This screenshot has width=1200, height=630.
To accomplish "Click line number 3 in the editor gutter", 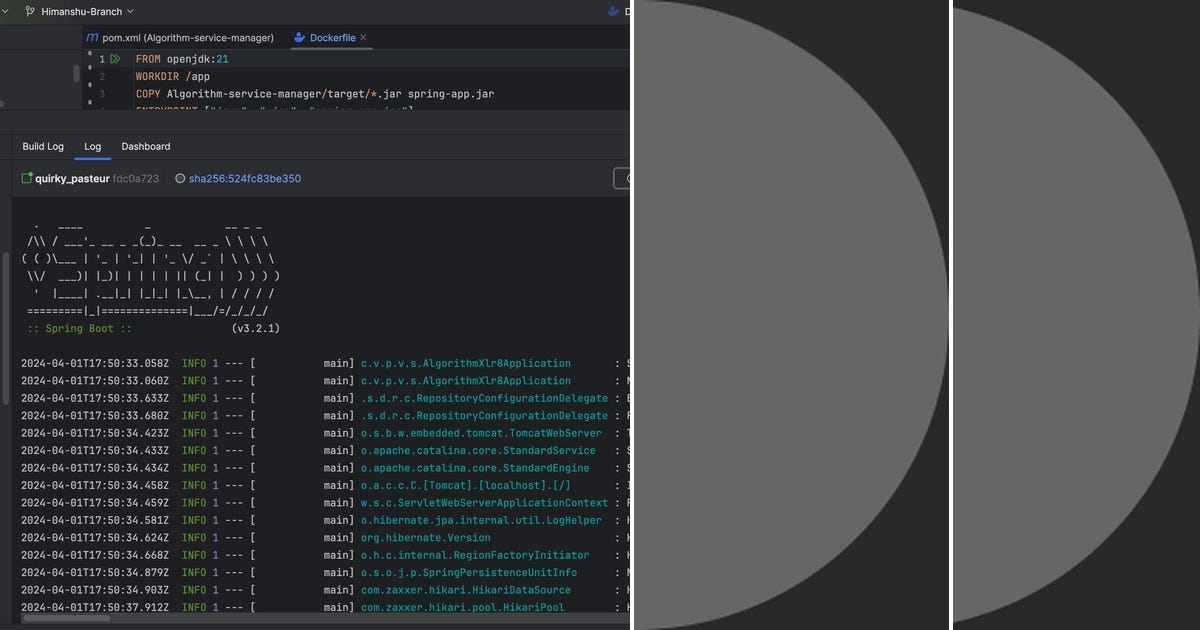I will pos(101,93).
